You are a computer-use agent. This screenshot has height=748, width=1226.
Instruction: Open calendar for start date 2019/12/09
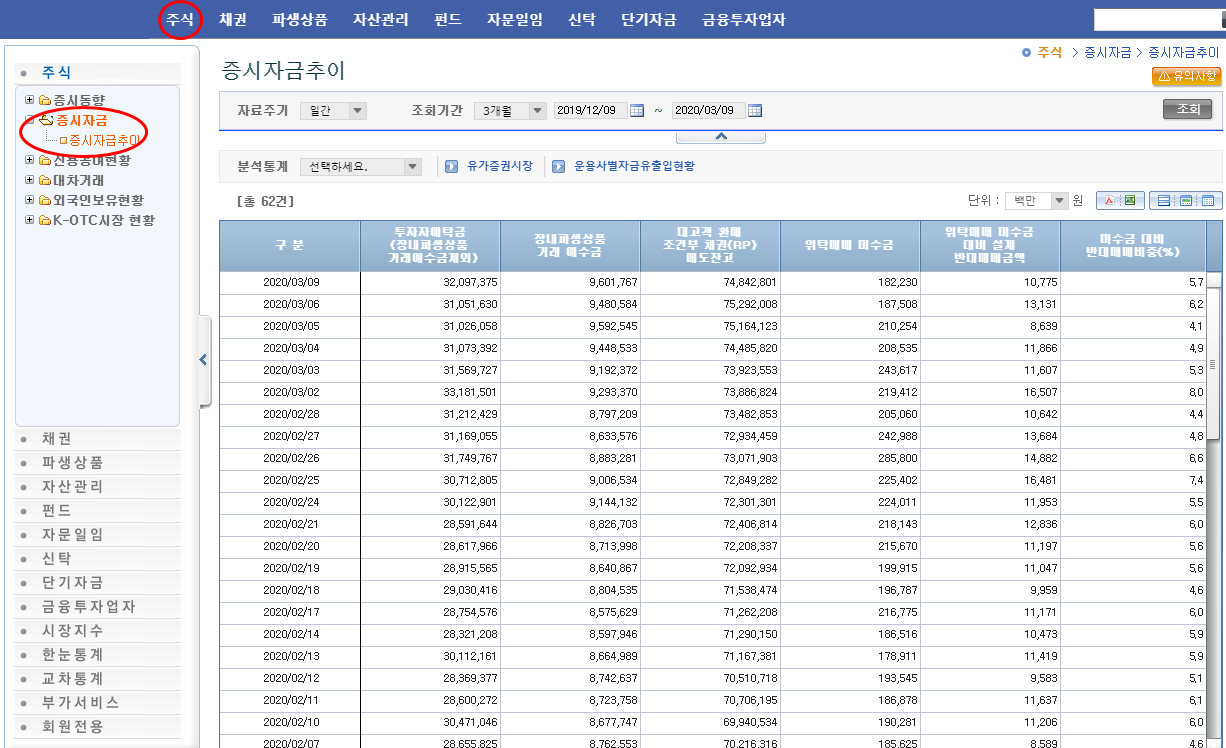pyautogui.click(x=637, y=111)
